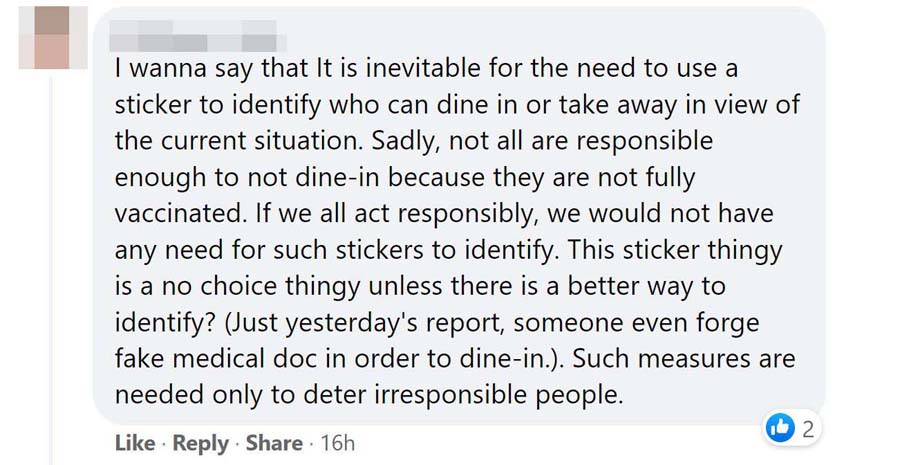
Task: Open the 16h timestamp link
Action: (x=336, y=442)
